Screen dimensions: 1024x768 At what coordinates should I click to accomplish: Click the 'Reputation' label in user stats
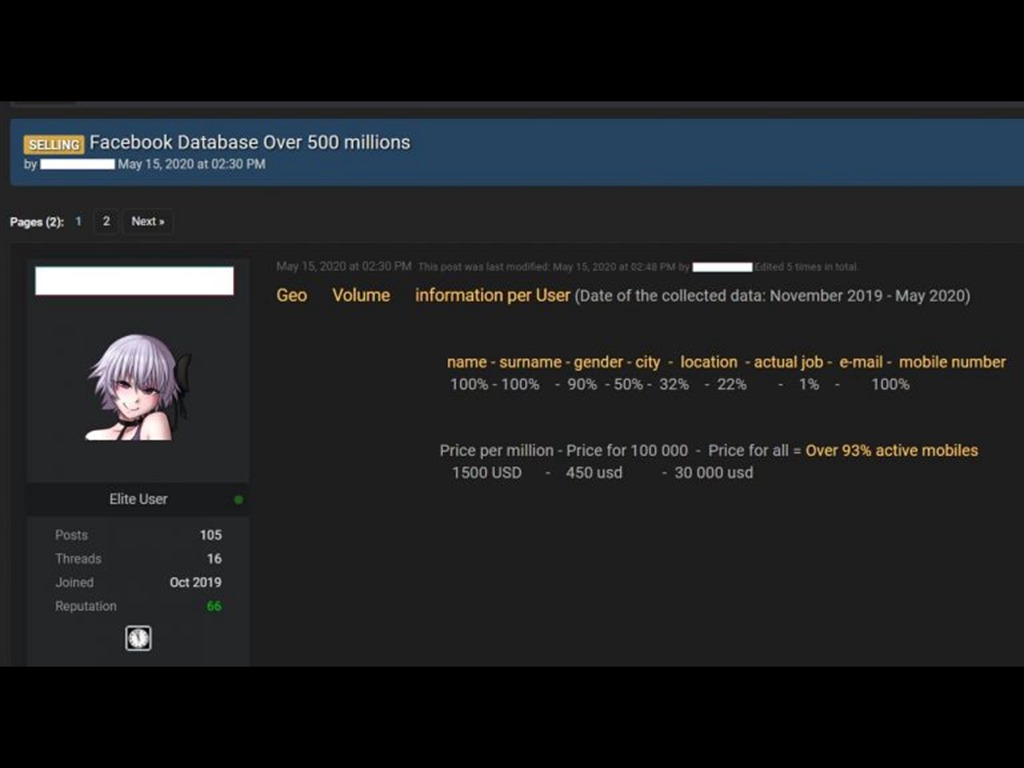86,606
